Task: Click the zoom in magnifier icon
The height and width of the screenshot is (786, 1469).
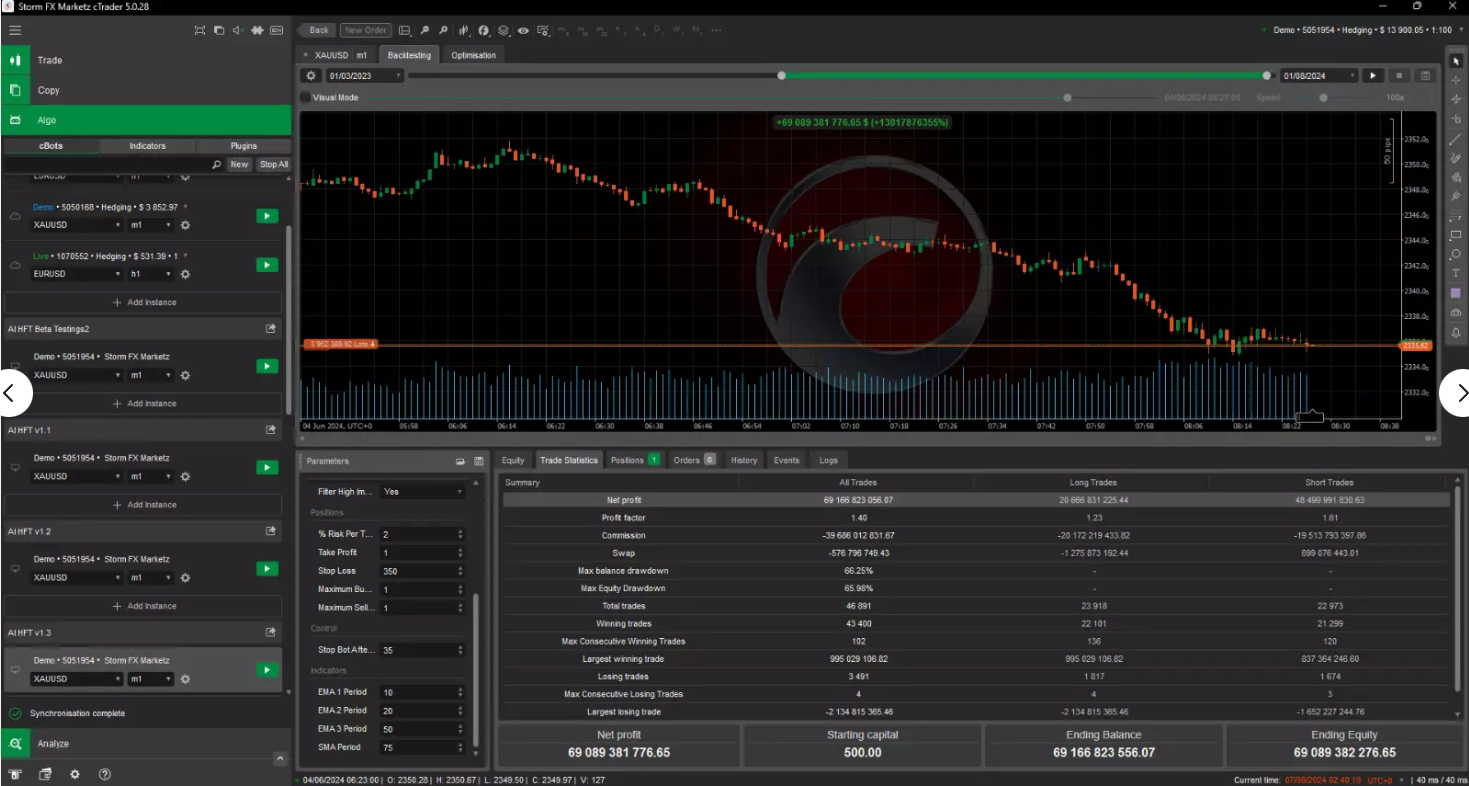Action: point(425,30)
